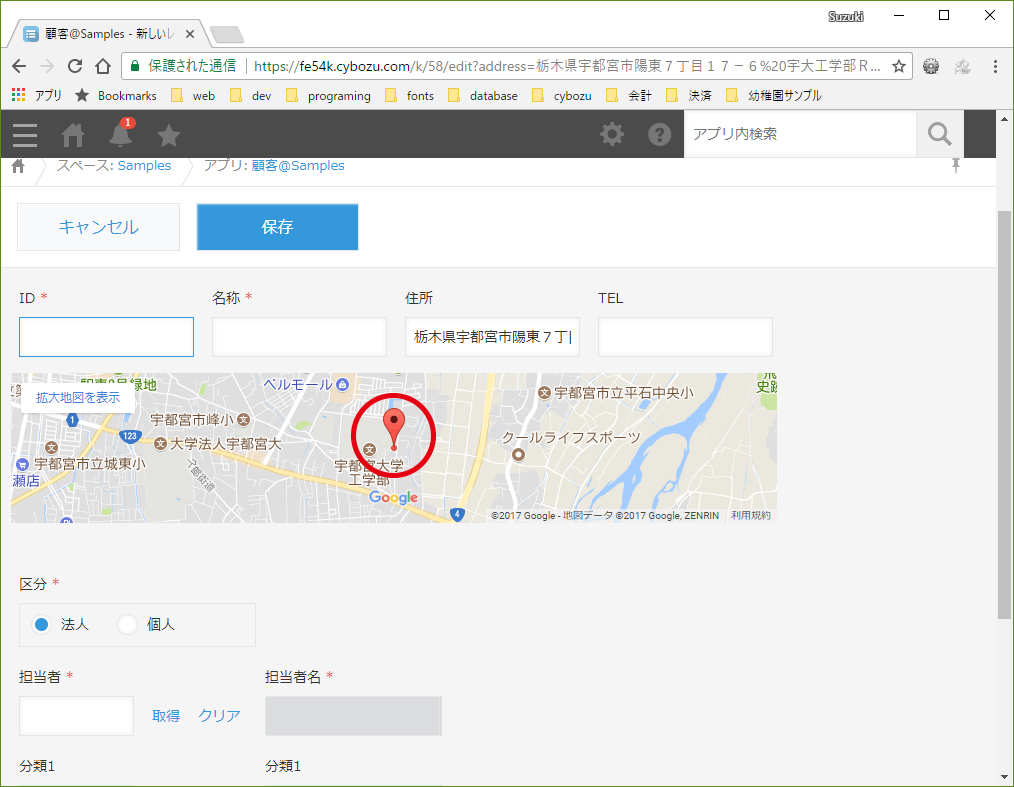Open the programing bookmarks folder
The image size is (1014, 787).
tap(329, 96)
